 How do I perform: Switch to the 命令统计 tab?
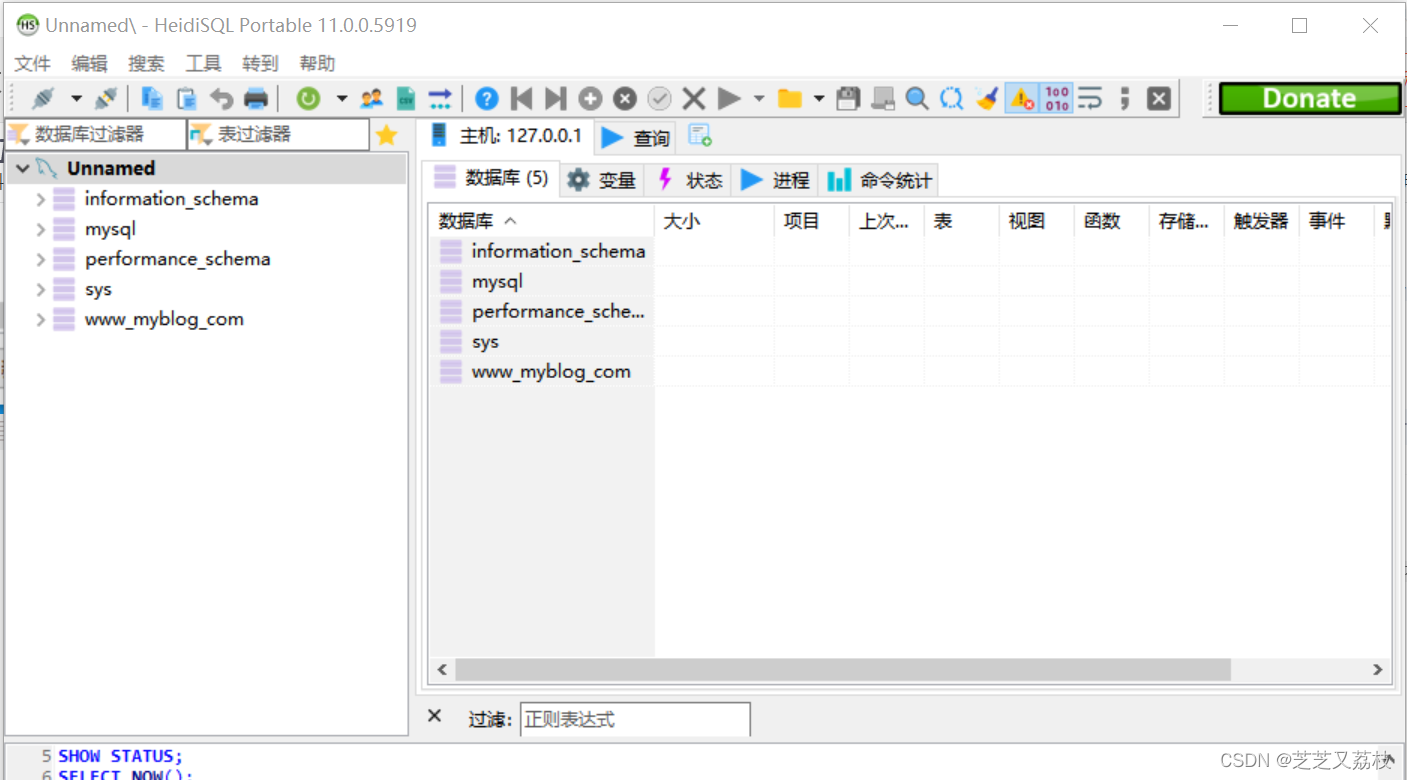coord(880,180)
